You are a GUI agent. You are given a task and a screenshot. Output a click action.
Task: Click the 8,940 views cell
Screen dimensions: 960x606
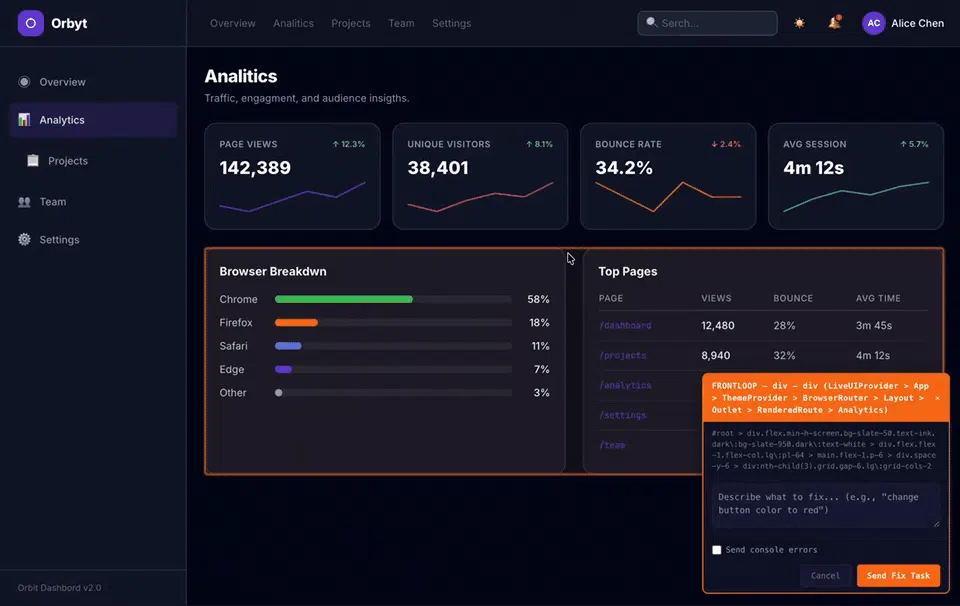[716, 355]
